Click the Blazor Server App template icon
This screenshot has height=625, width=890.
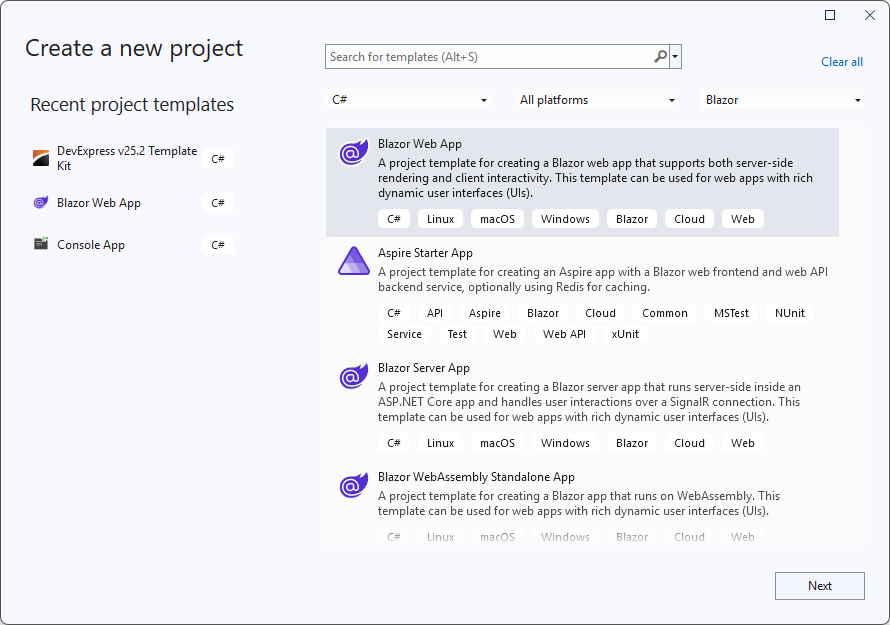(353, 377)
